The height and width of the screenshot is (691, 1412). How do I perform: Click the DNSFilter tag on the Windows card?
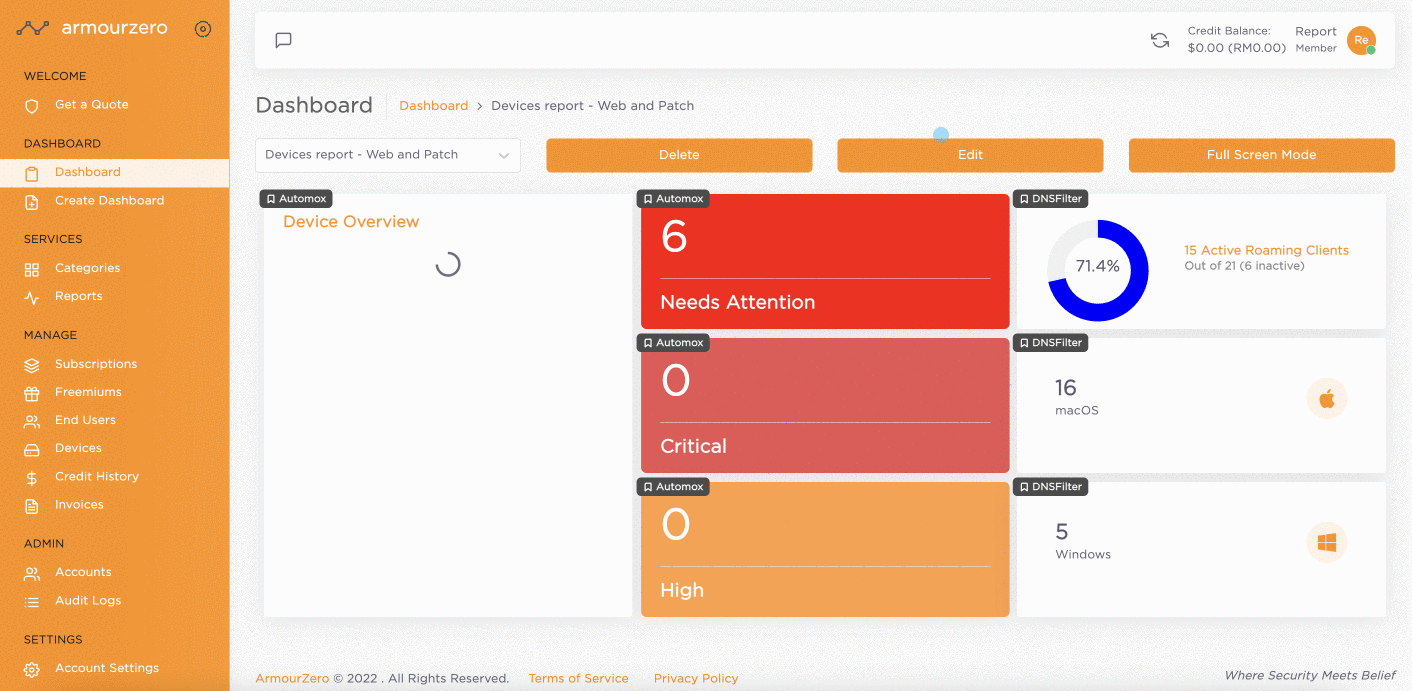coord(1050,487)
